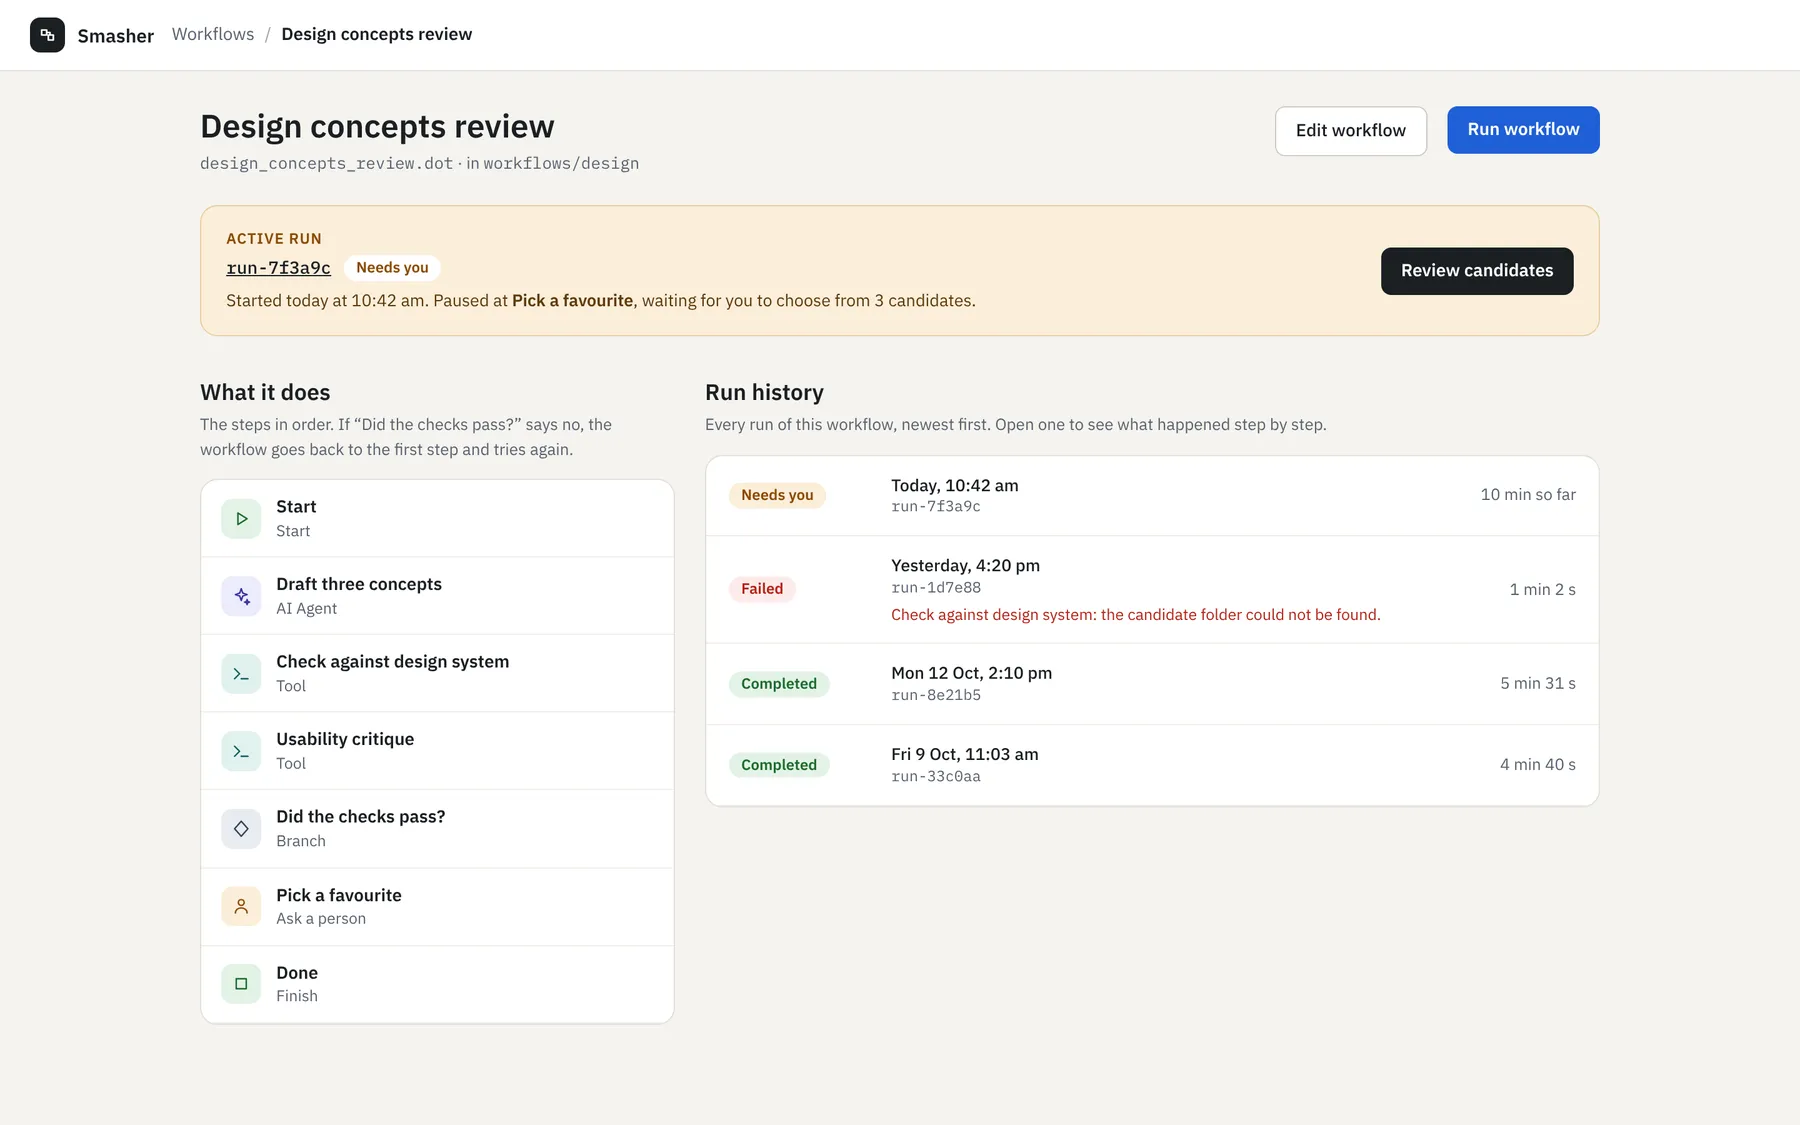Image resolution: width=1800 pixels, height=1125 pixels.
Task: Select the Done step label
Action: pos(297,973)
